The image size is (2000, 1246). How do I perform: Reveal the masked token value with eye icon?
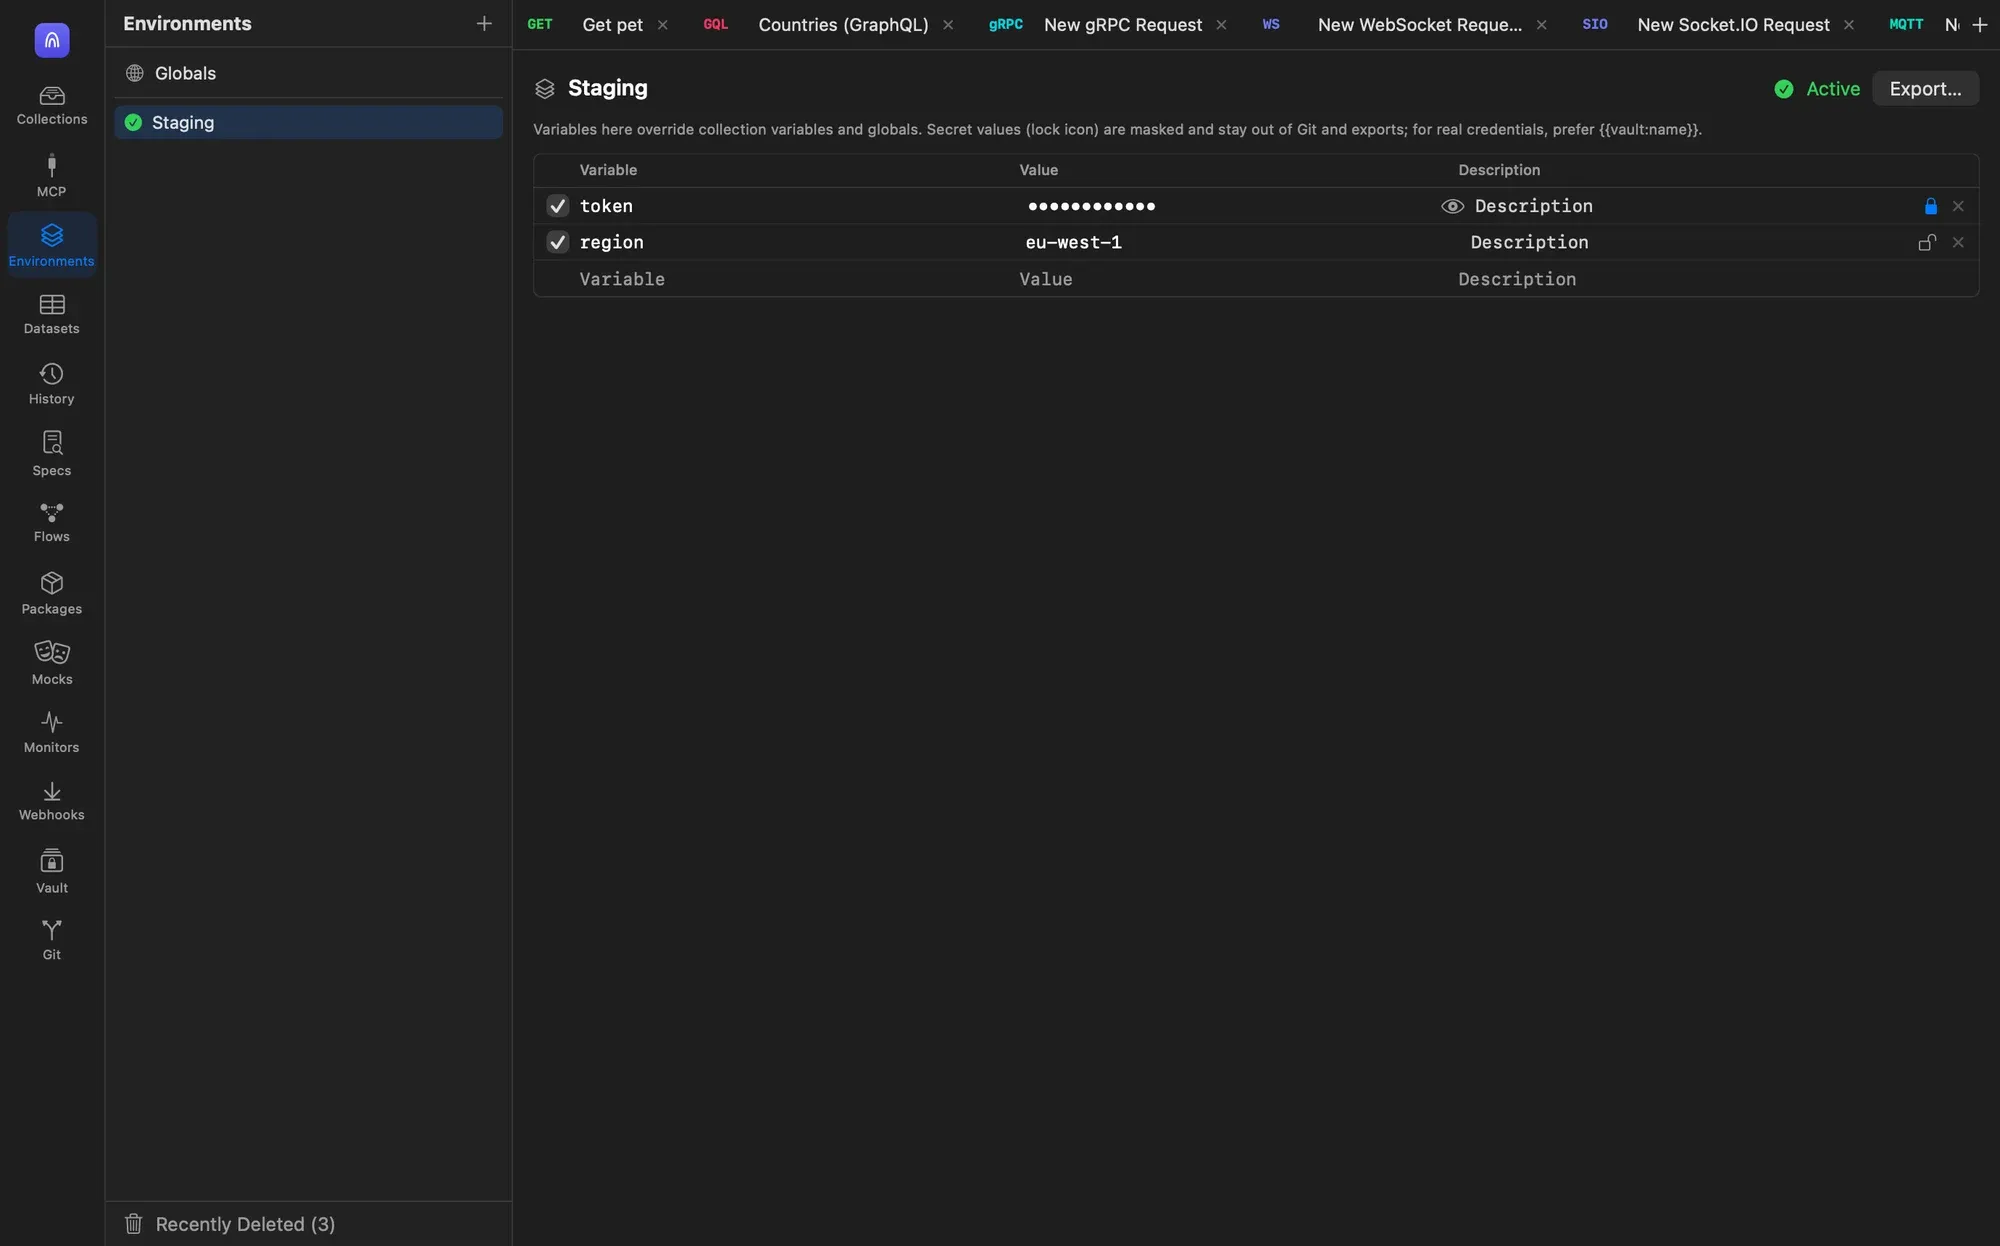pyautogui.click(x=1452, y=206)
